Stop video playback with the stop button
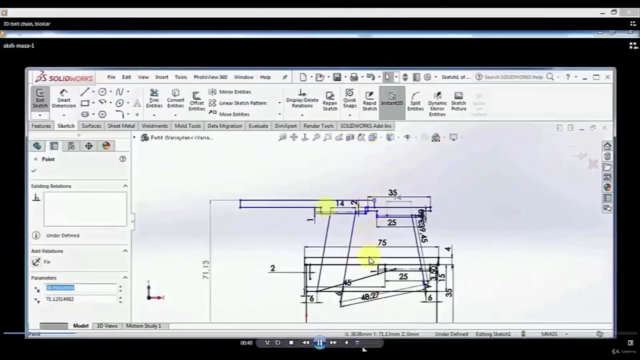640x360 pixels. (x=291, y=343)
